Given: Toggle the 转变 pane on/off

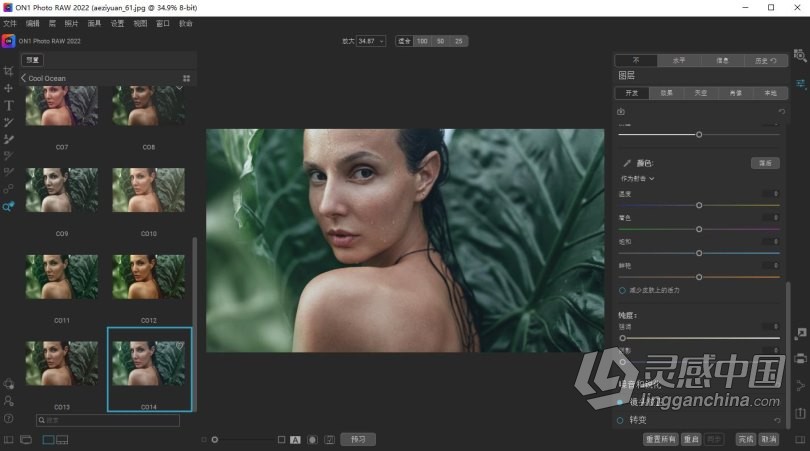Looking at the screenshot, I should (620, 421).
